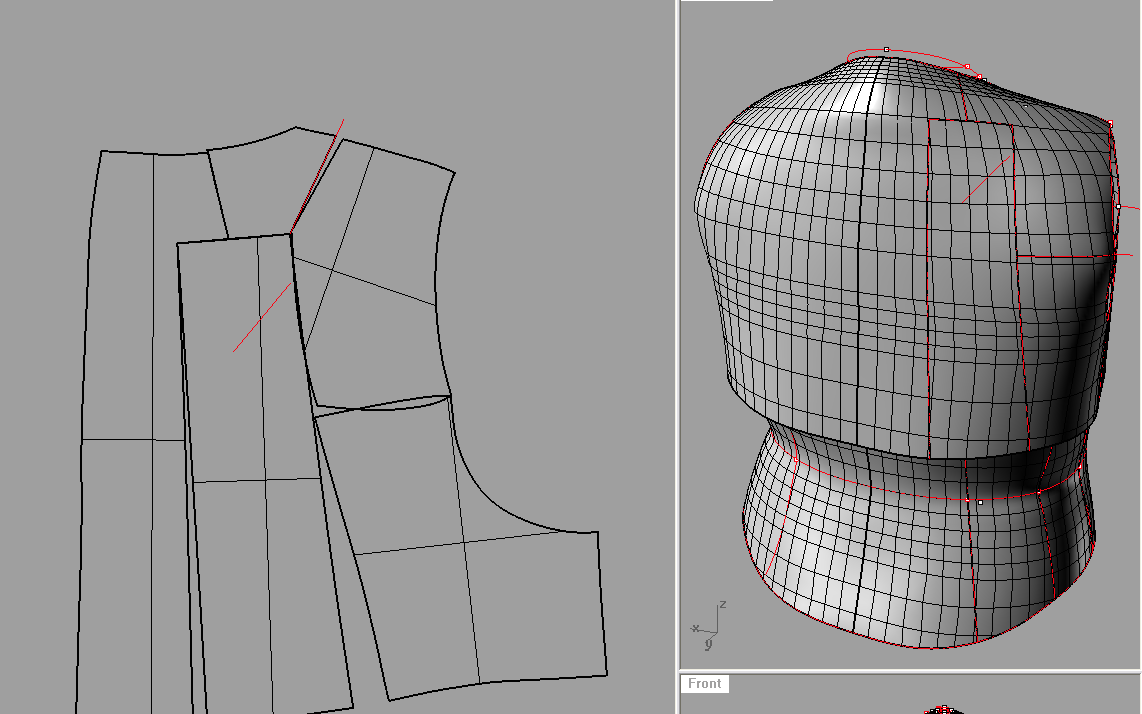Pick the red diagonal line on the mannequin chest
1142x714 pixels.
tap(987, 178)
